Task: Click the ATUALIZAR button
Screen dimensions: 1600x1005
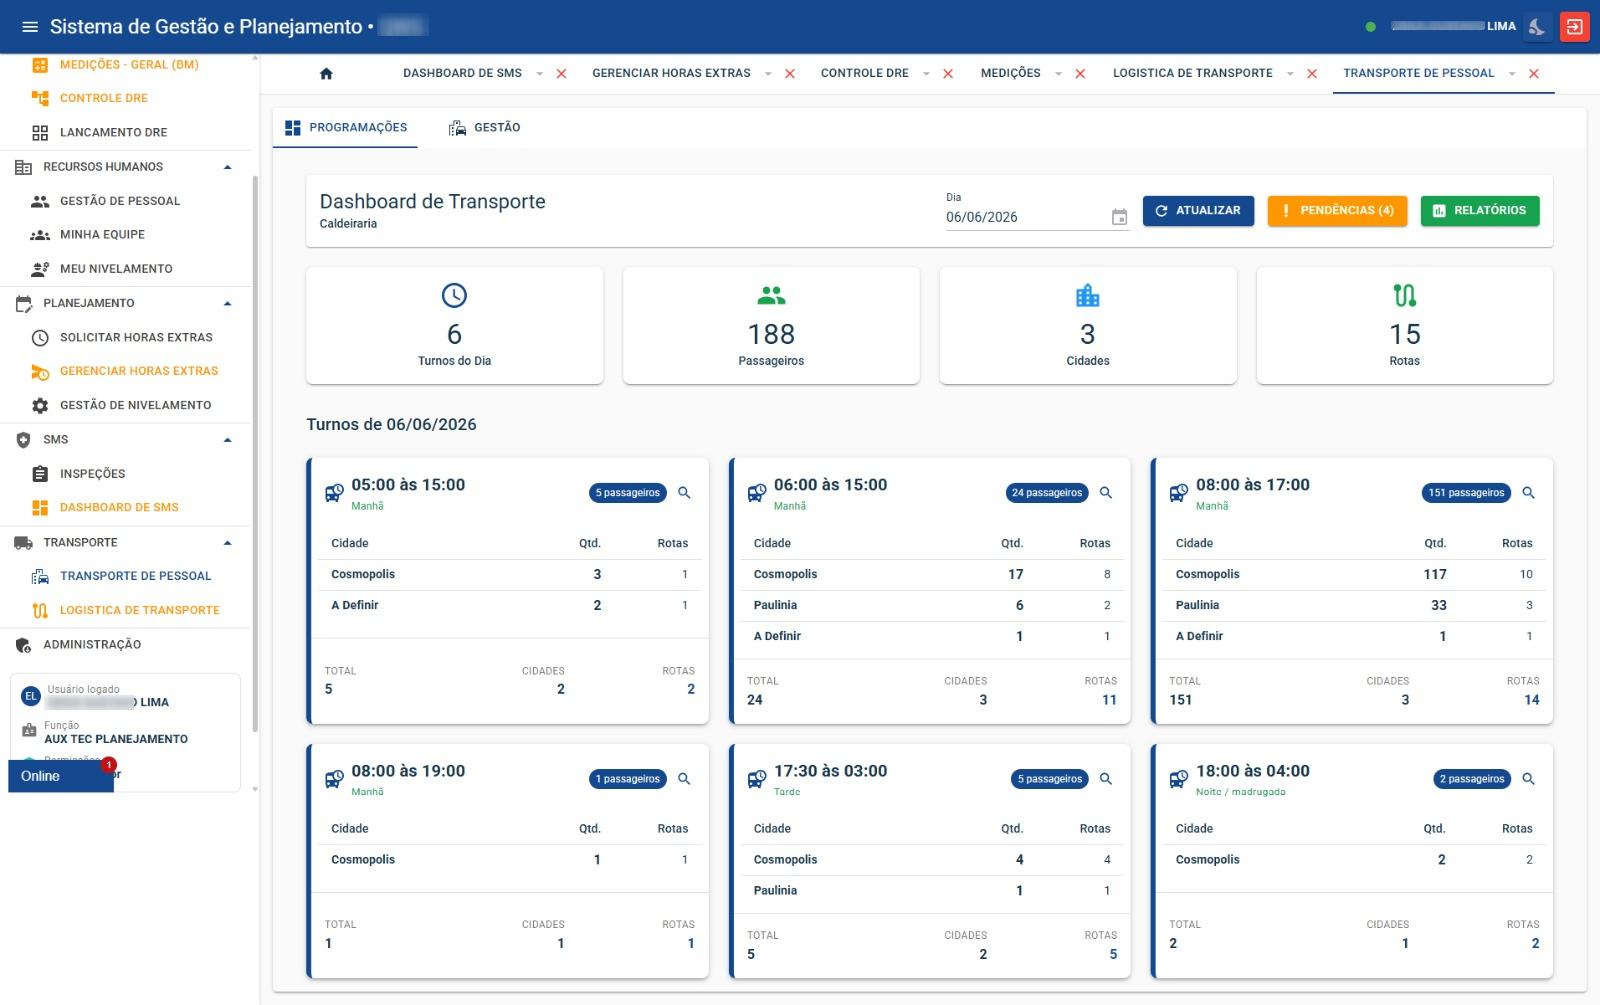Action: (x=1198, y=211)
